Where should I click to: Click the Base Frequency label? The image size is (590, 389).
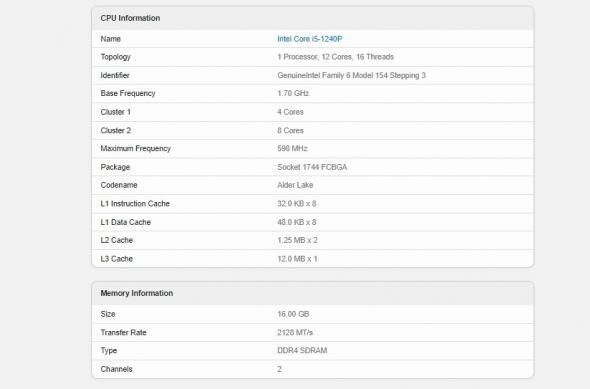click(x=128, y=93)
